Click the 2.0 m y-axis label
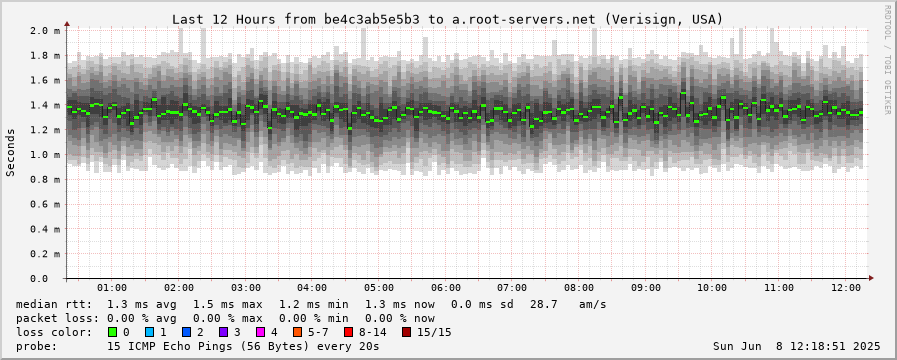Viewport: 897px width, 360px height. (x=45, y=30)
